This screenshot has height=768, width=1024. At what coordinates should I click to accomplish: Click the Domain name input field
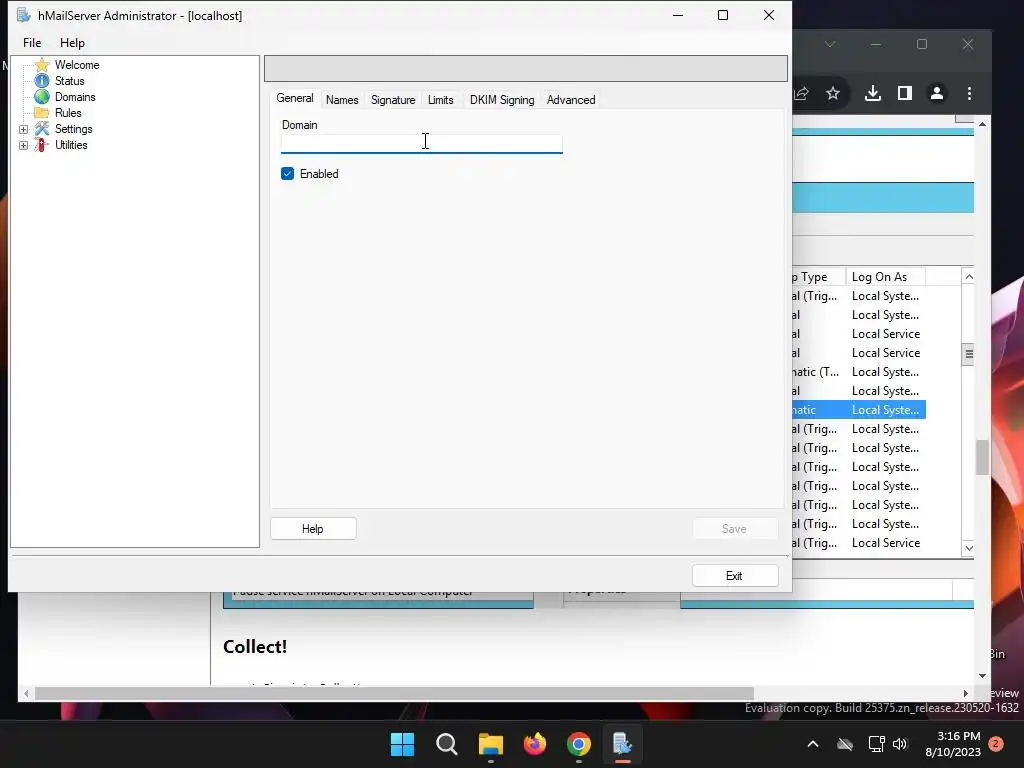pos(421,144)
